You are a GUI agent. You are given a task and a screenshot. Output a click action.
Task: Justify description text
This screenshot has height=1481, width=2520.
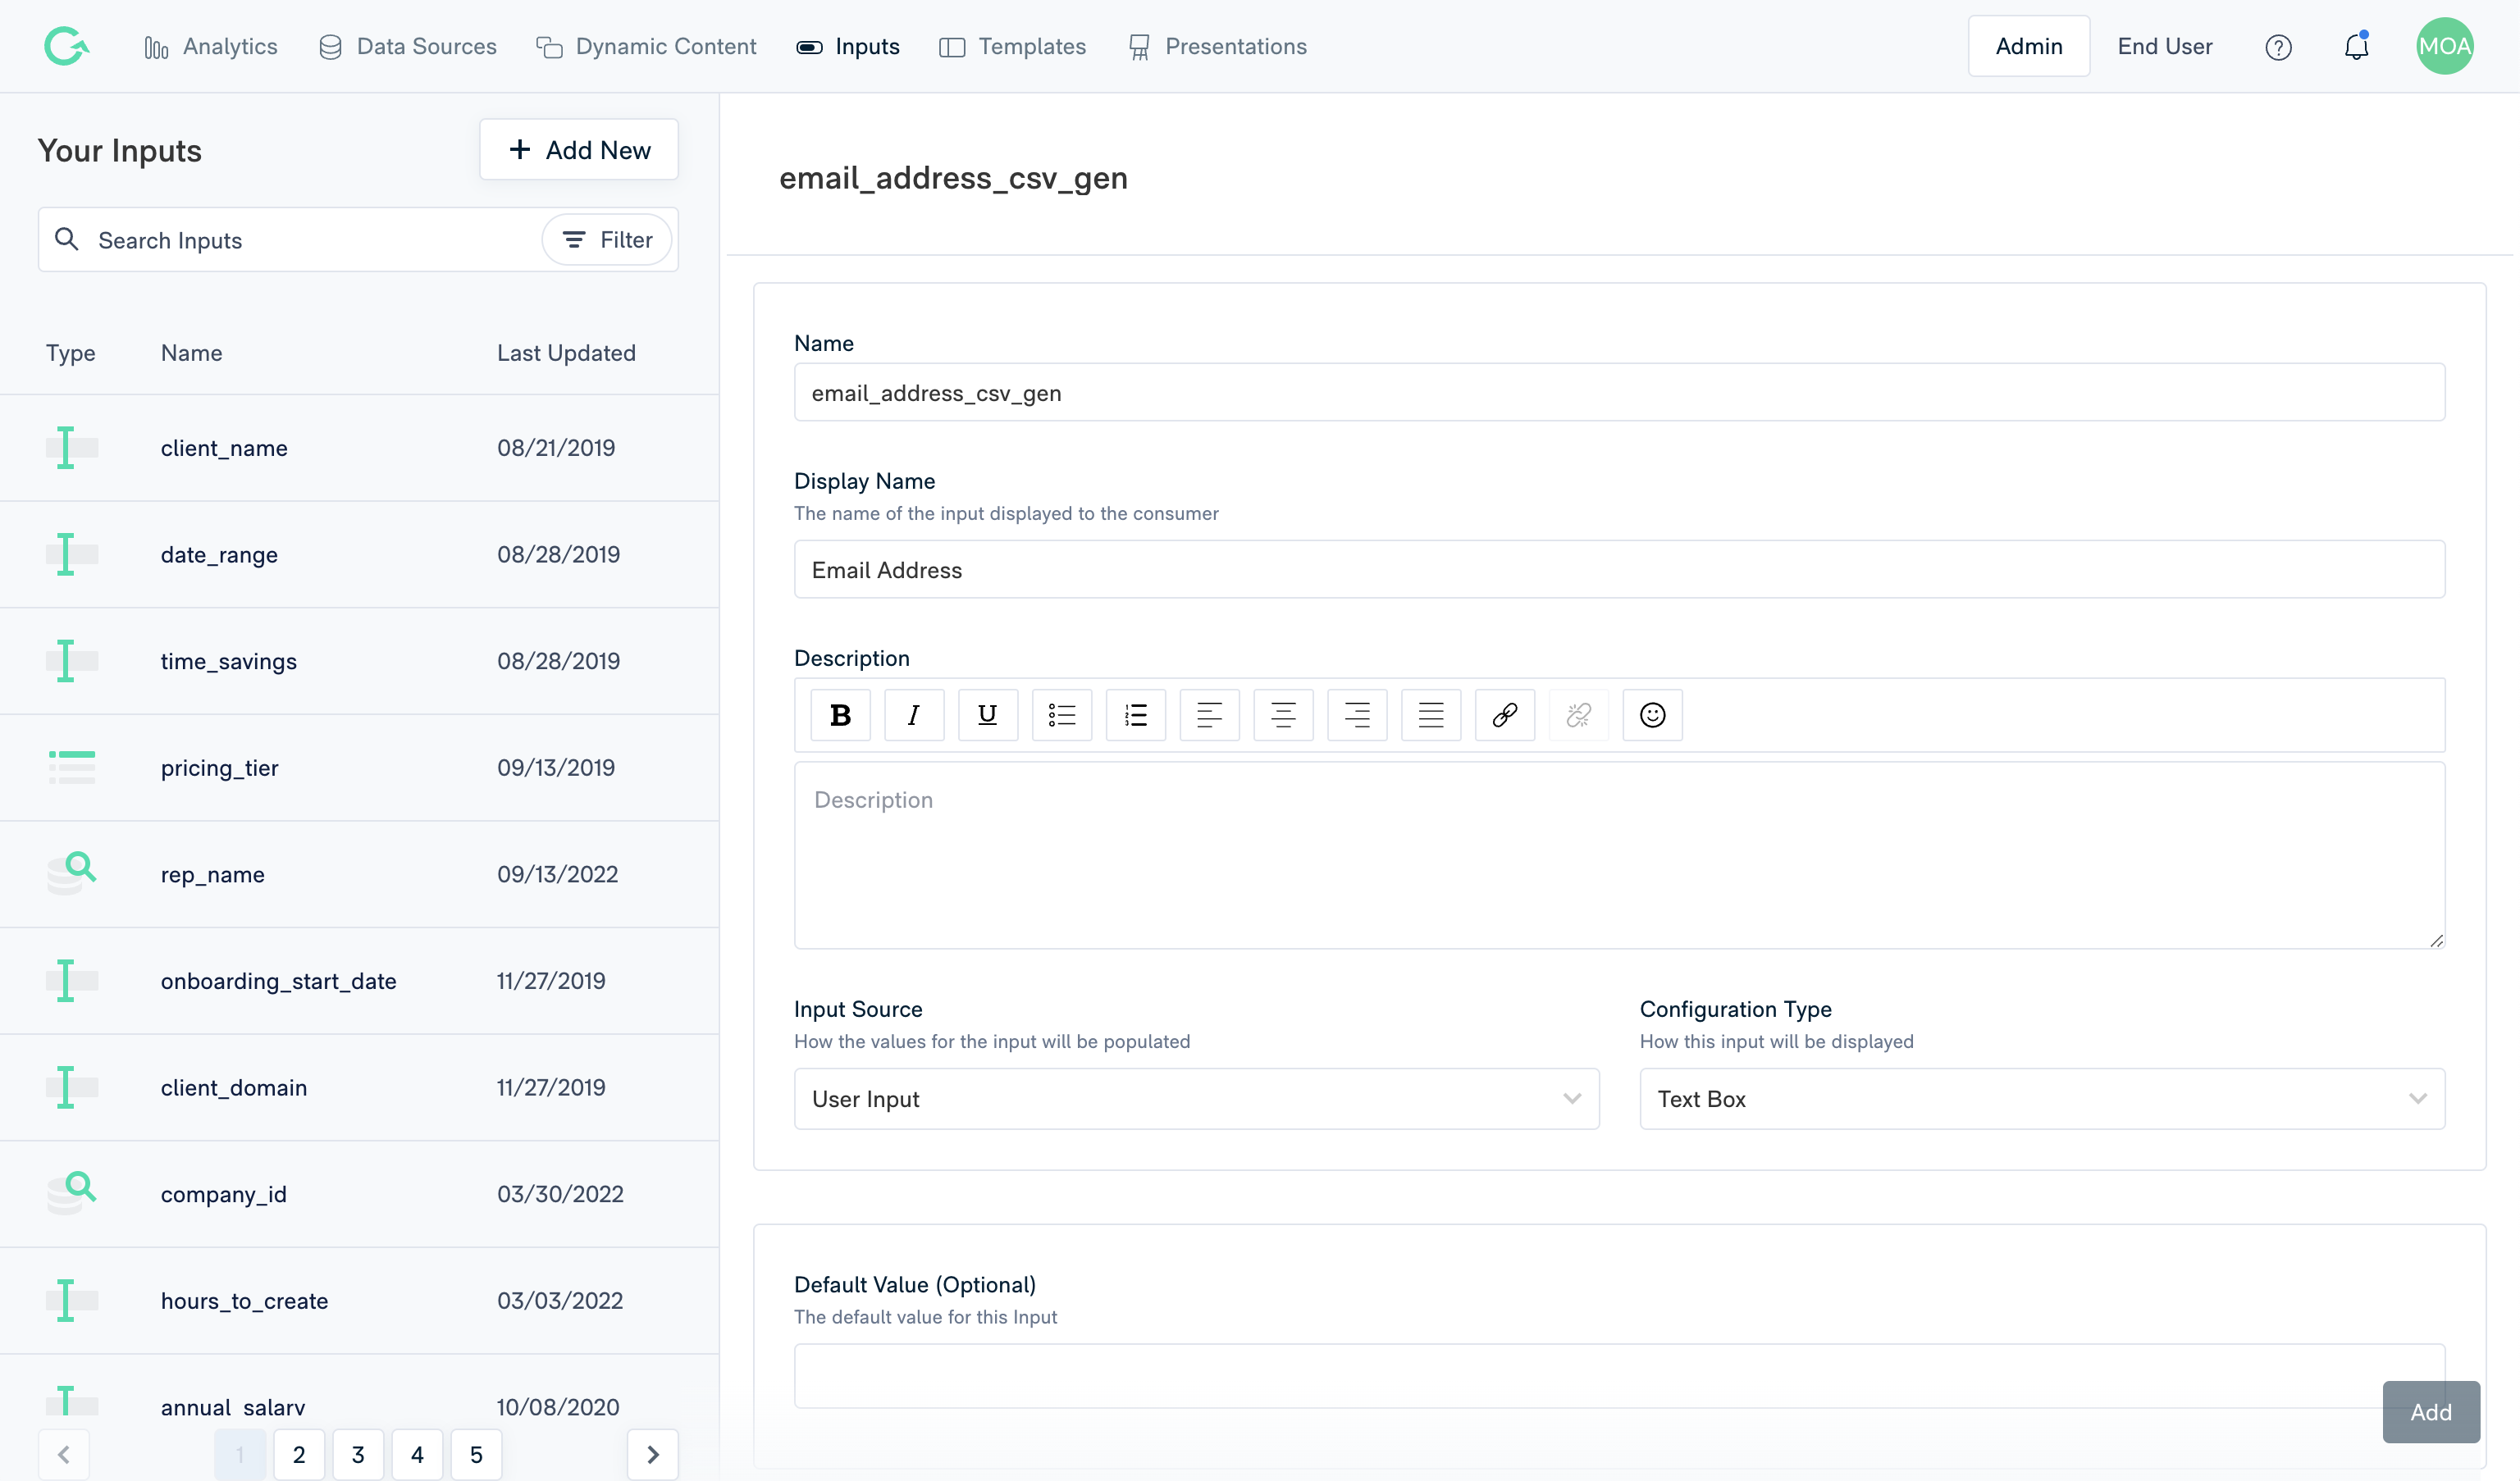click(x=1431, y=715)
